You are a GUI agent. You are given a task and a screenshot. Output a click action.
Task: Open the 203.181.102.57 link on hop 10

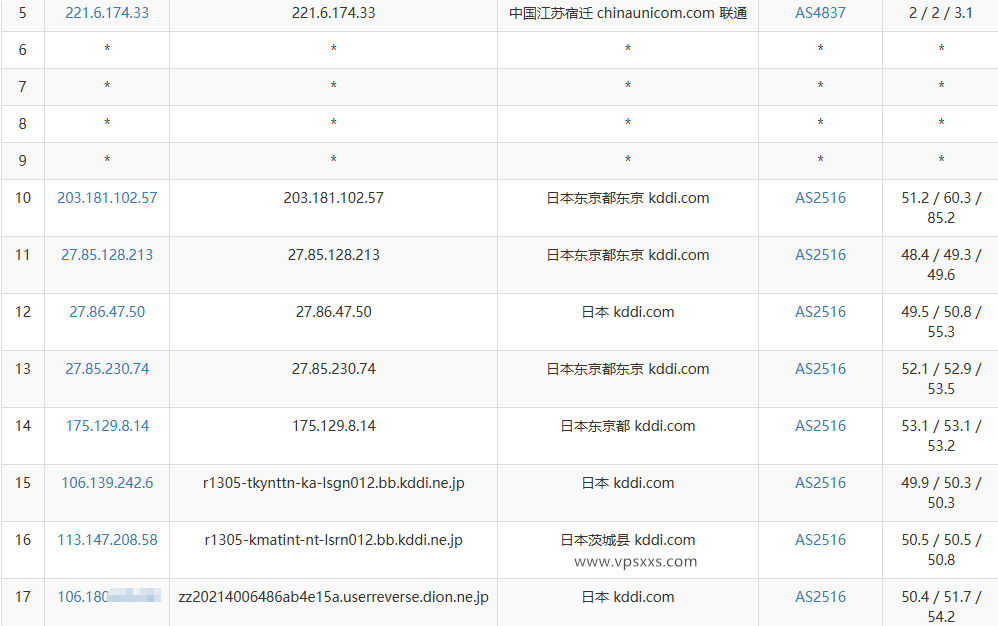(x=106, y=197)
